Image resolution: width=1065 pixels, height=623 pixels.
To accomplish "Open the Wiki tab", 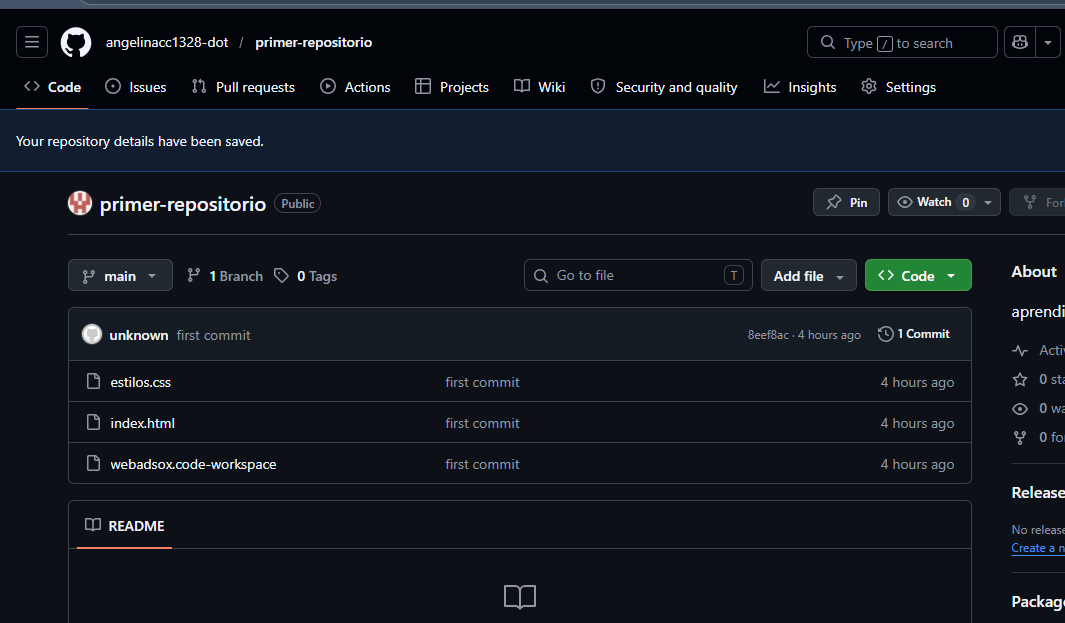I will [539, 87].
